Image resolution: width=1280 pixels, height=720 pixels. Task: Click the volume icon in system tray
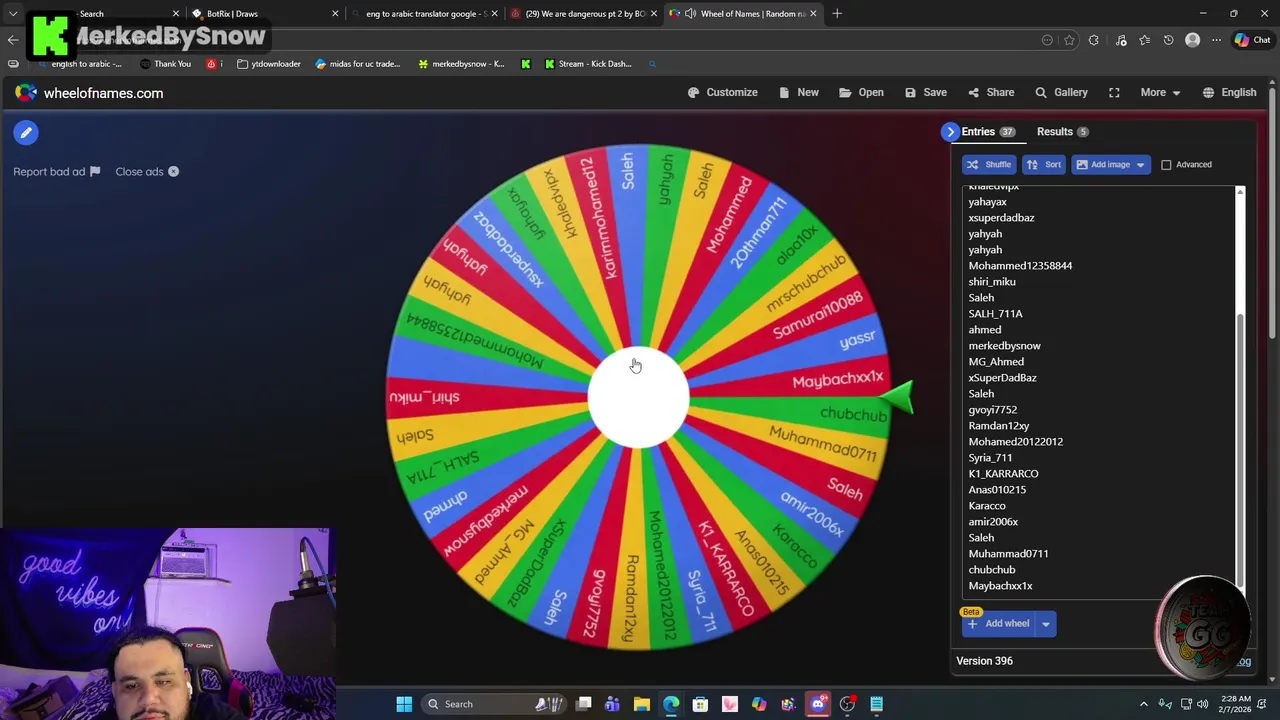click(1202, 704)
